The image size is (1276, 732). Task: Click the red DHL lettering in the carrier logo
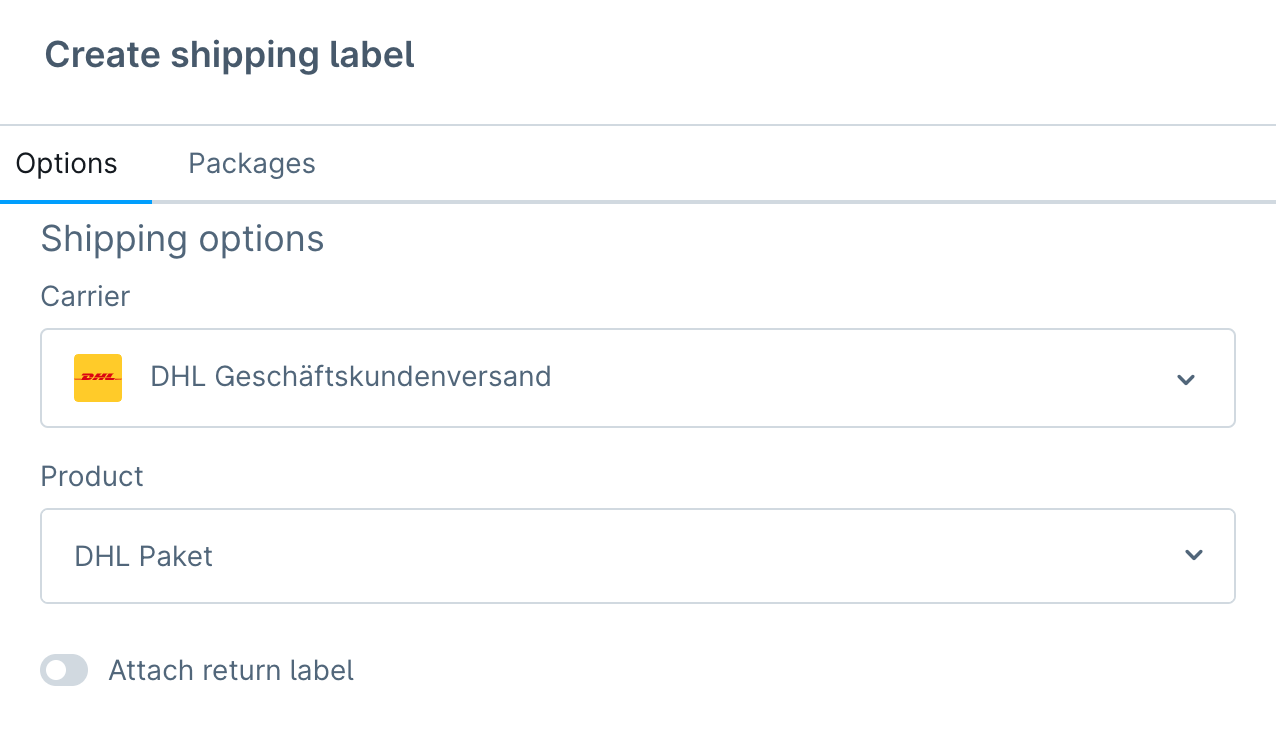click(x=98, y=378)
